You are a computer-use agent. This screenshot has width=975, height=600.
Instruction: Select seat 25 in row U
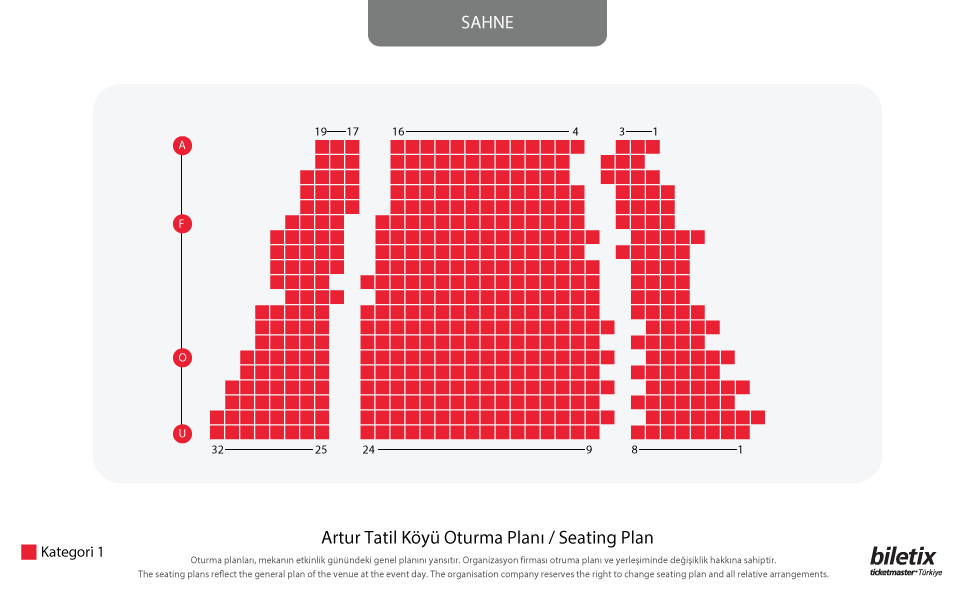322,432
